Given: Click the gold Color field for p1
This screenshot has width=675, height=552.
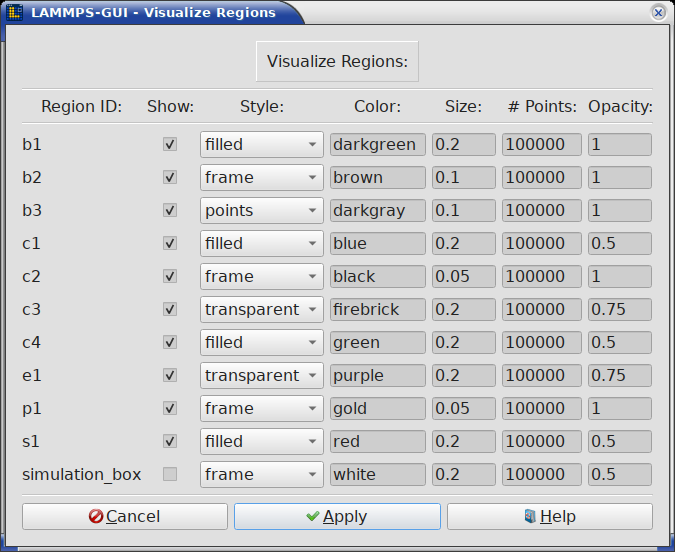Looking at the screenshot, I should click(378, 408).
